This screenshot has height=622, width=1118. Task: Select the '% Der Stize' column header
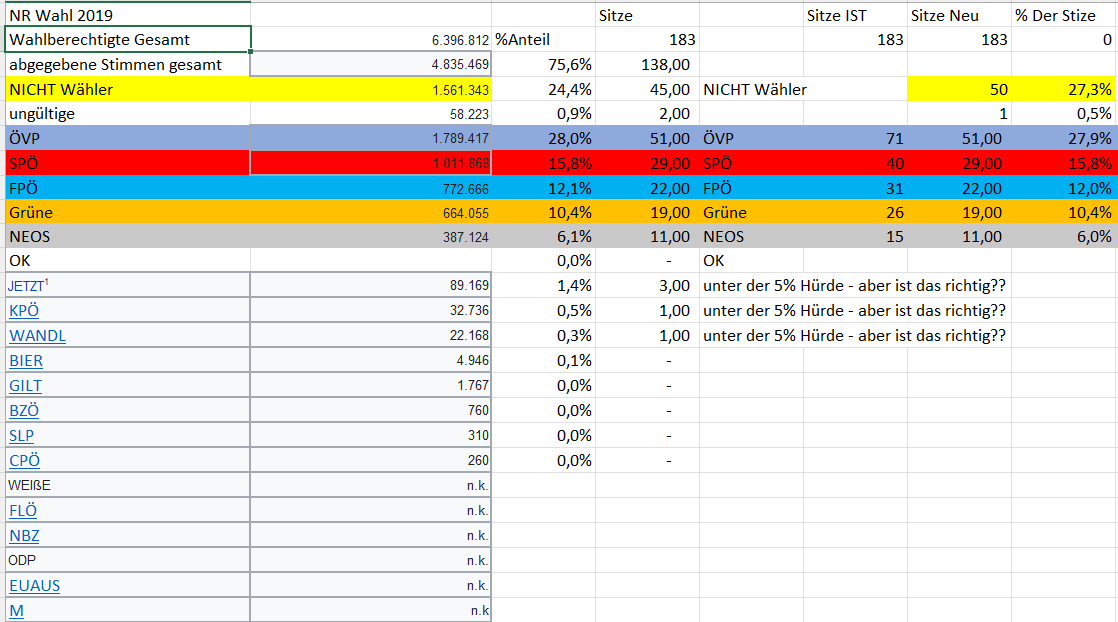tap(1064, 15)
